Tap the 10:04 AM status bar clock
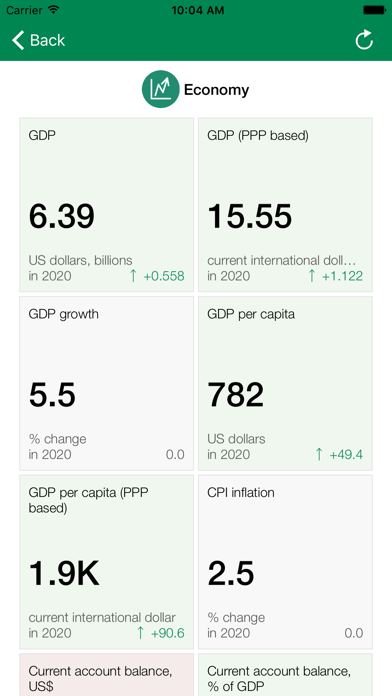This screenshot has width=392, height=696. [196, 10]
